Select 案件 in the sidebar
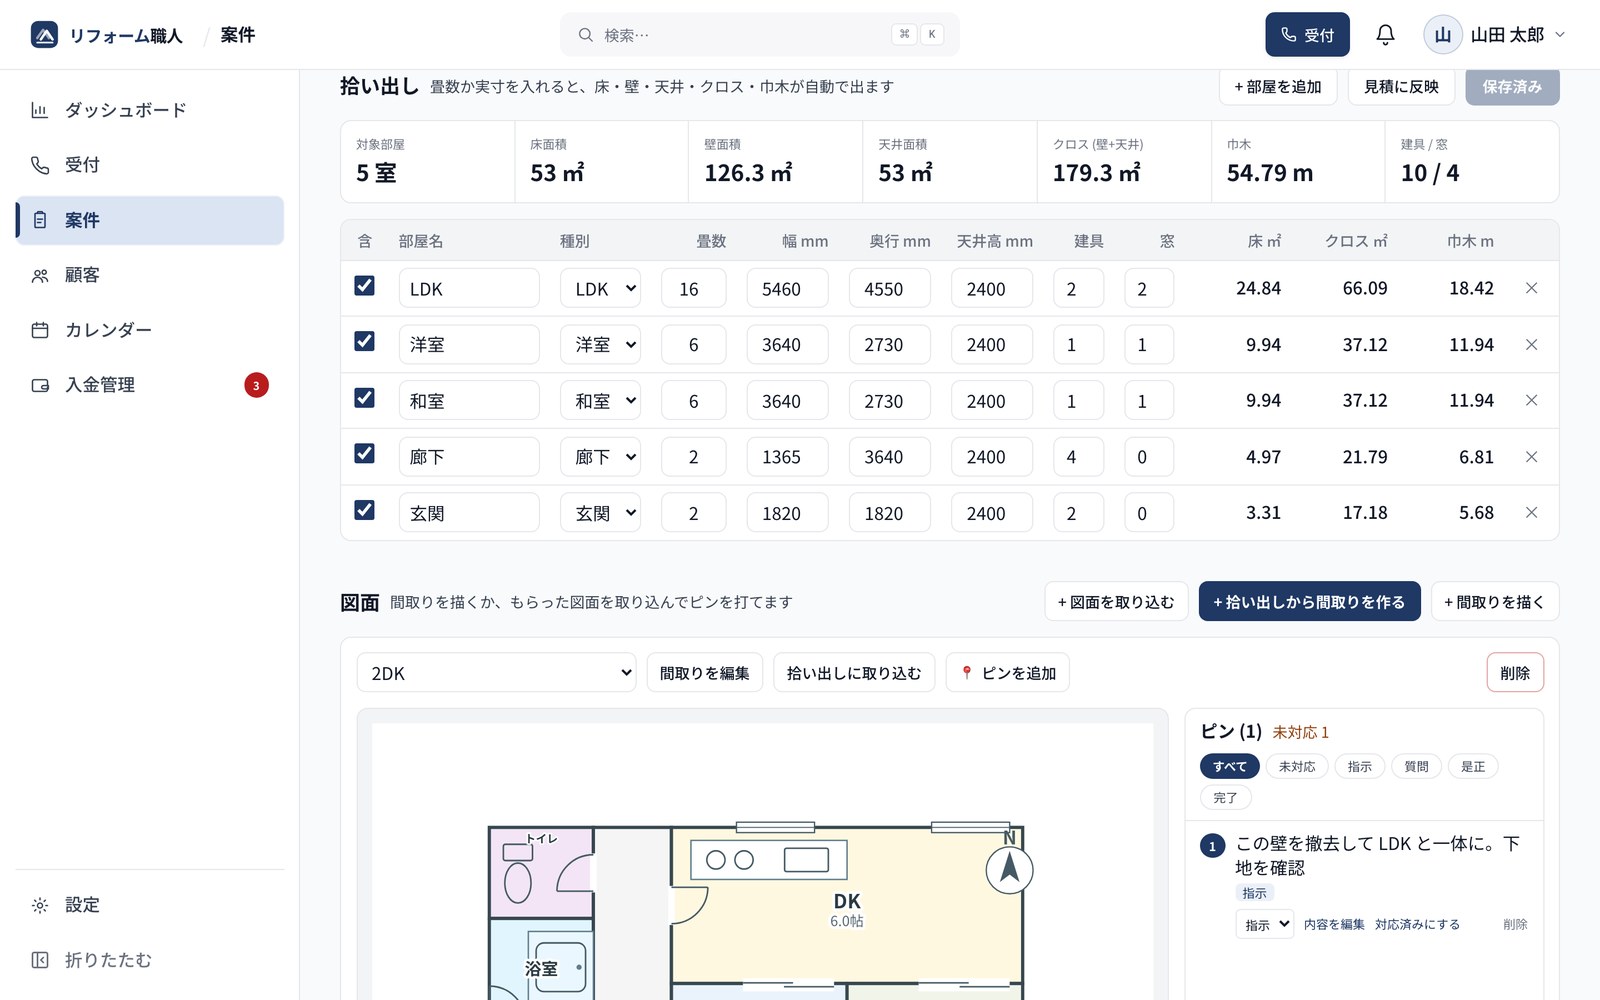 150,220
